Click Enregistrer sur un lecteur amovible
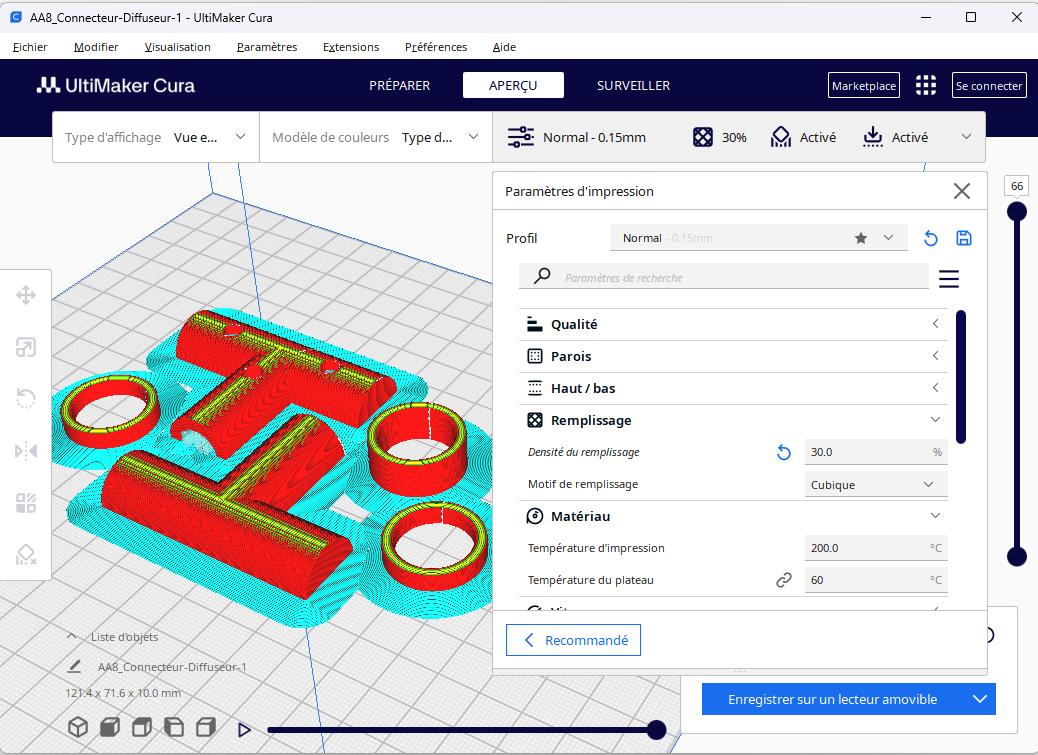The image size is (1038, 755). [832, 699]
